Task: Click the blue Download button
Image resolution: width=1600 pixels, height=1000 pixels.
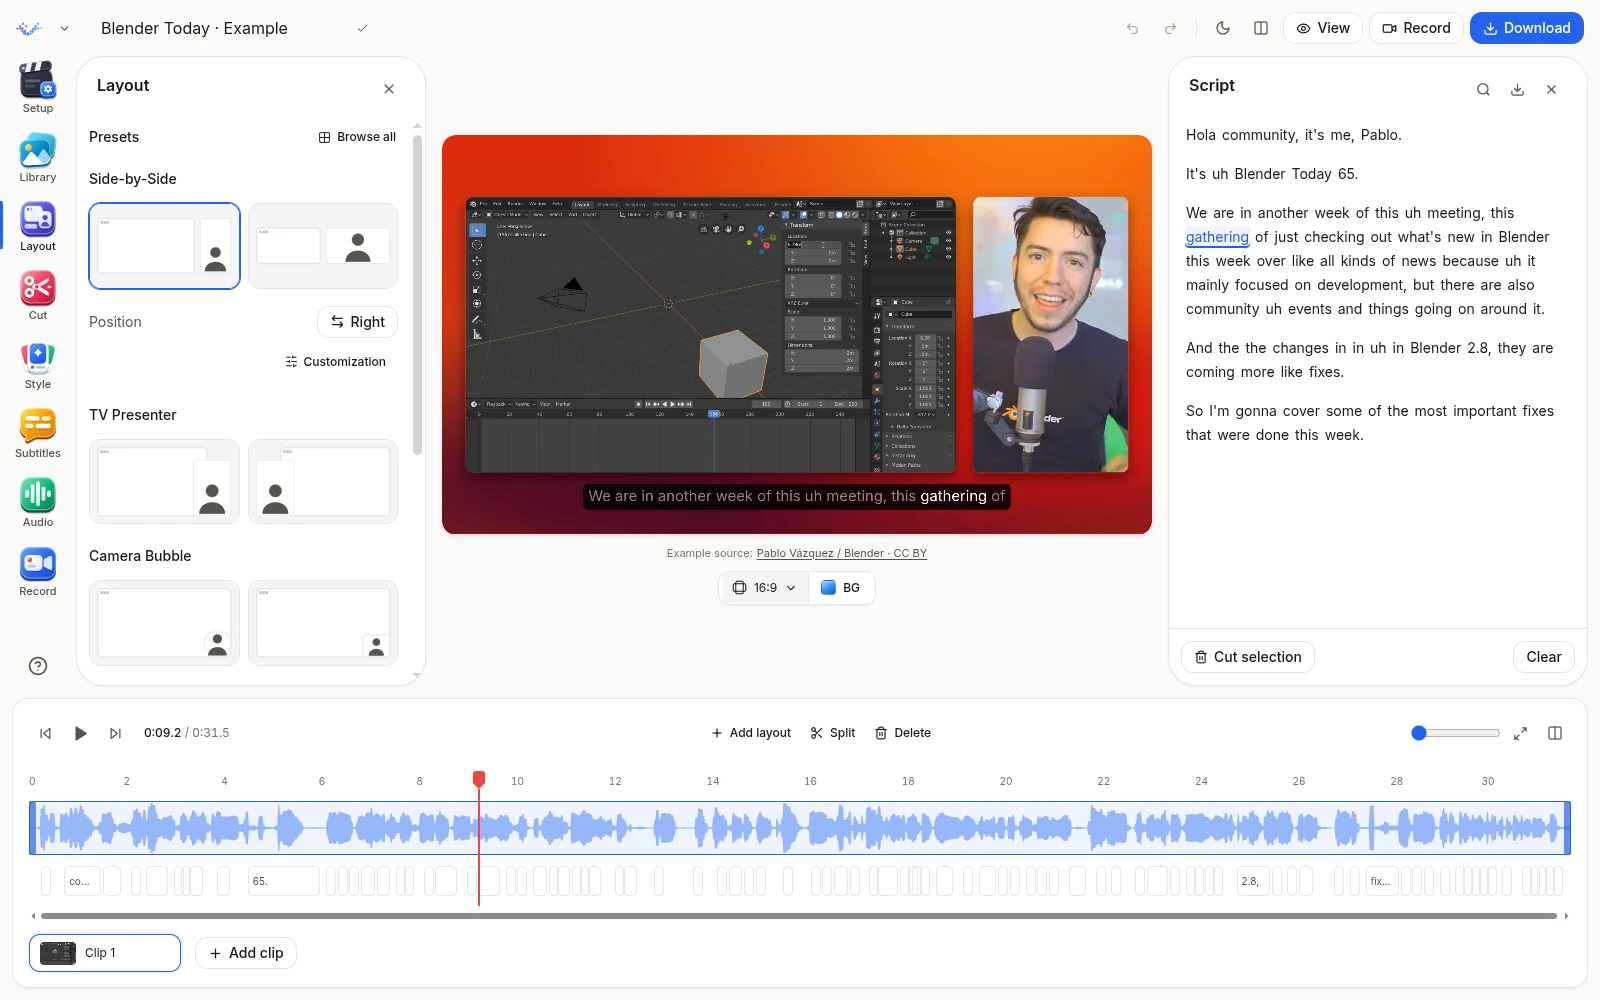Action: 1526,28
